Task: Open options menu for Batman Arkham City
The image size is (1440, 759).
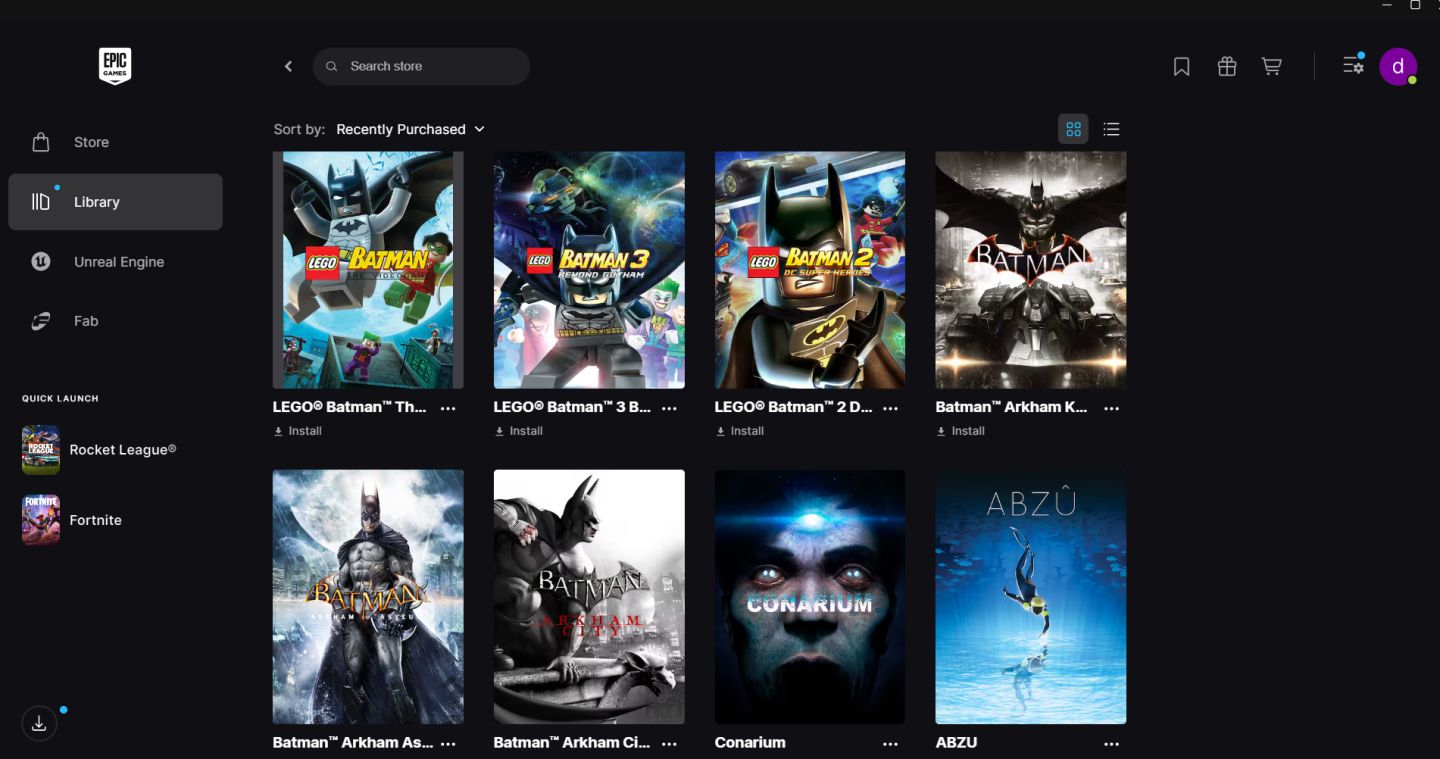Action: (669, 744)
